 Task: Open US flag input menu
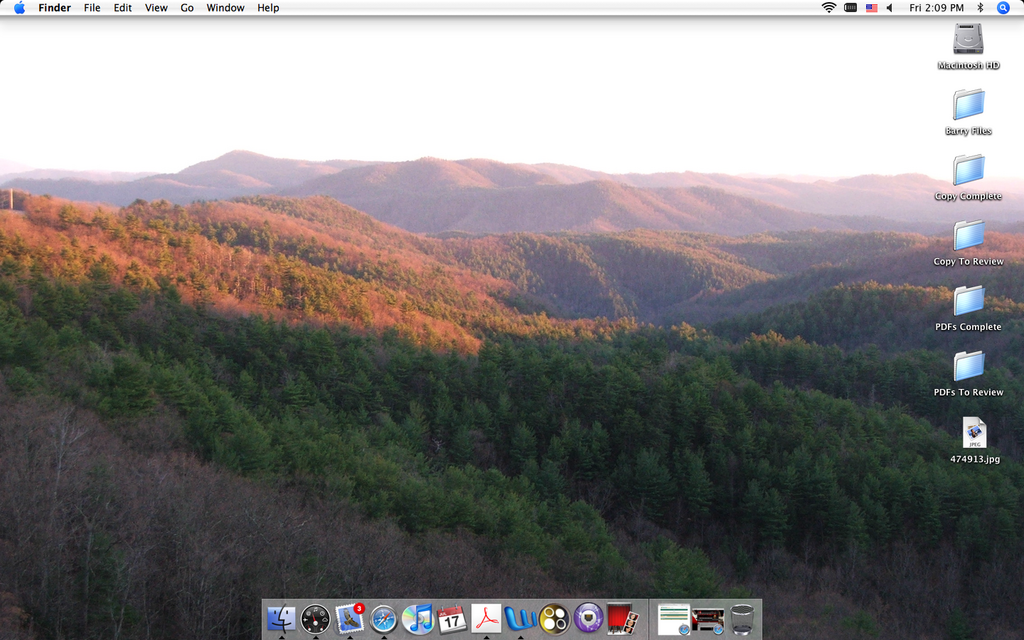[x=871, y=8]
